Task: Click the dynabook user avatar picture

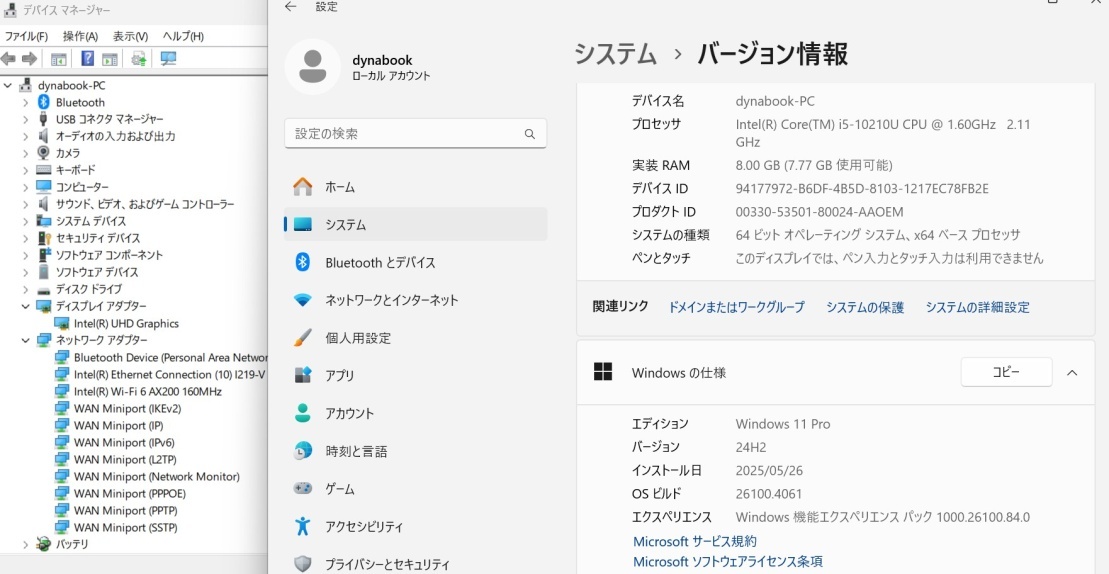Action: 313,66
